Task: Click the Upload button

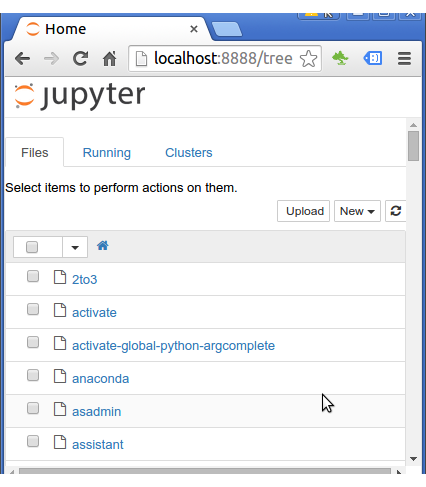Action: coord(303,211)
